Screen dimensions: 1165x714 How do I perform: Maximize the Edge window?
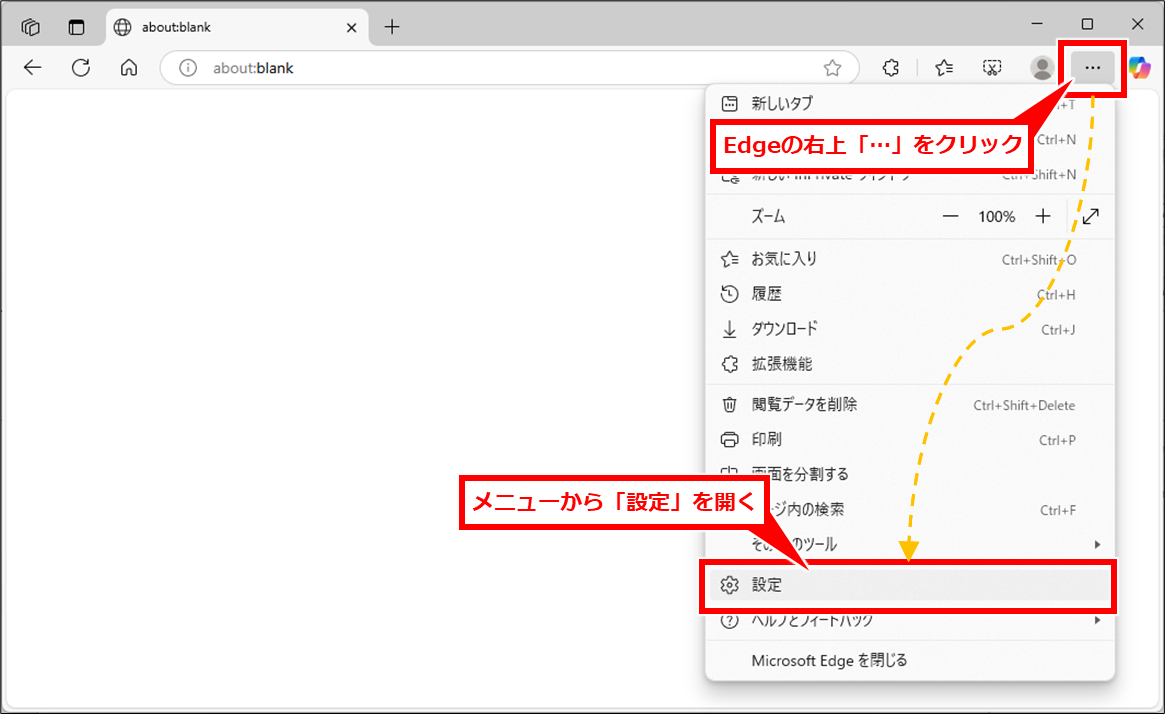tap(1087, 25)
